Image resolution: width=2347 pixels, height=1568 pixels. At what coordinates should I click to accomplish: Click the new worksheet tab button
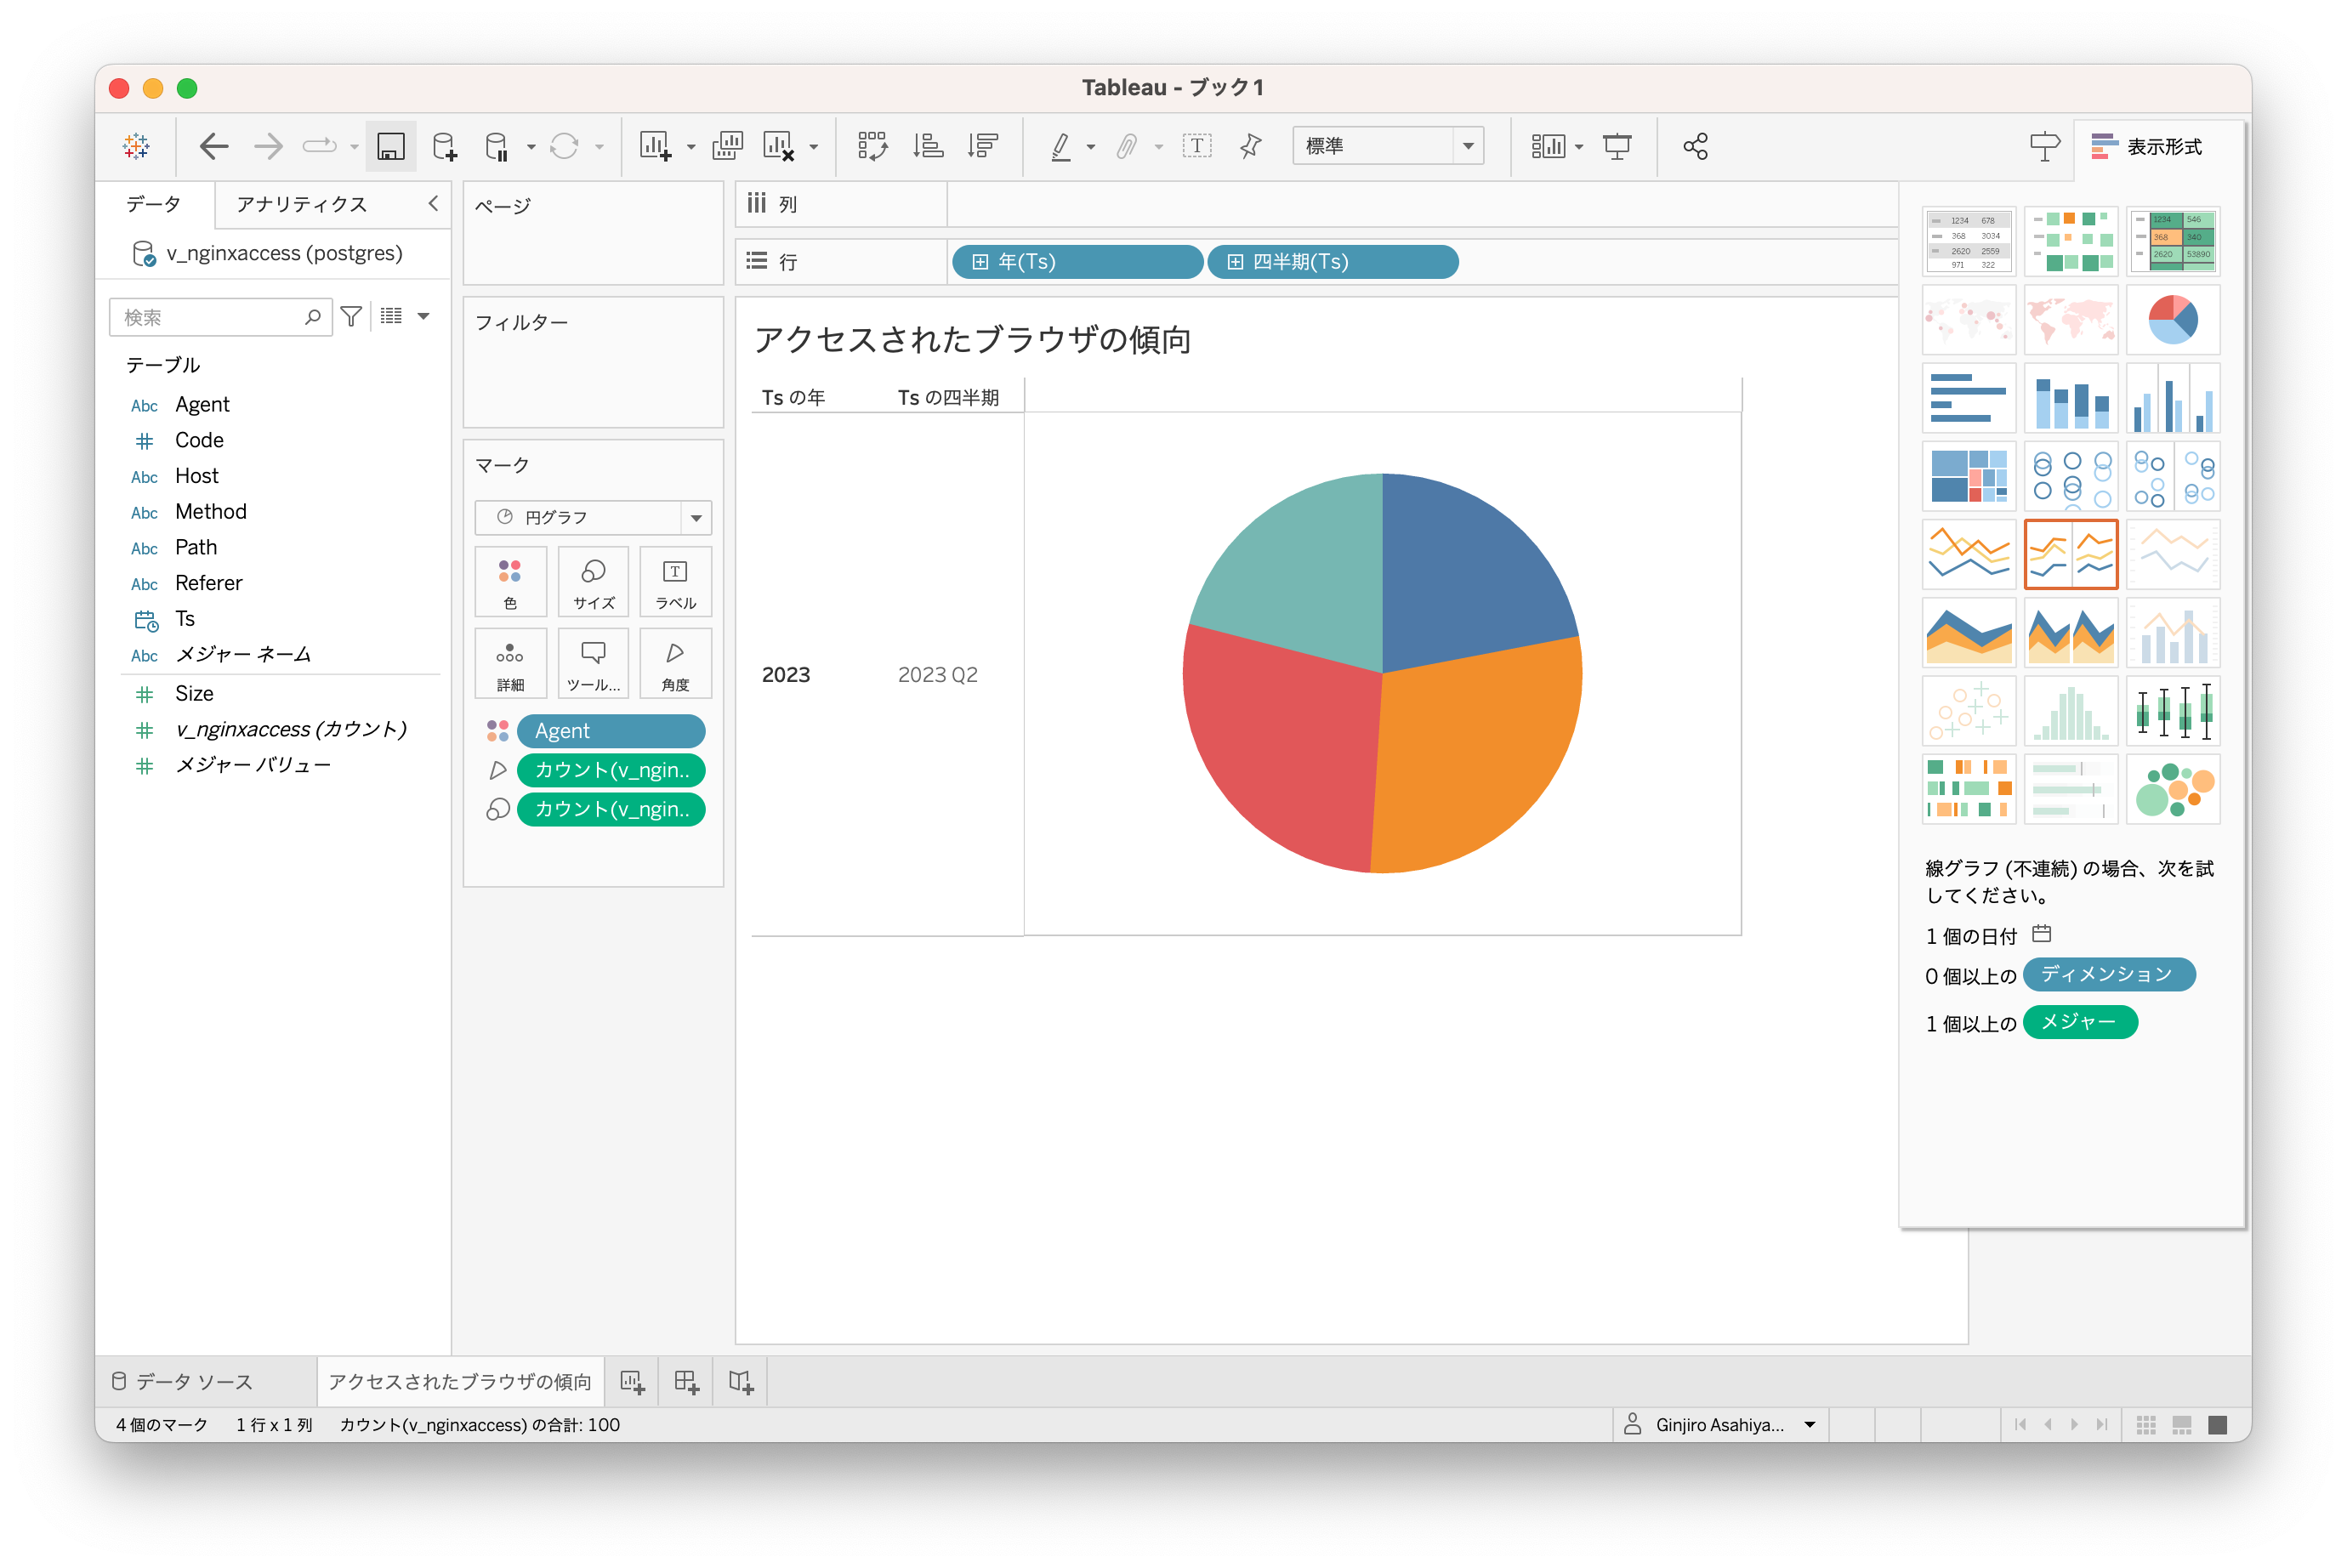(632, 1381)
